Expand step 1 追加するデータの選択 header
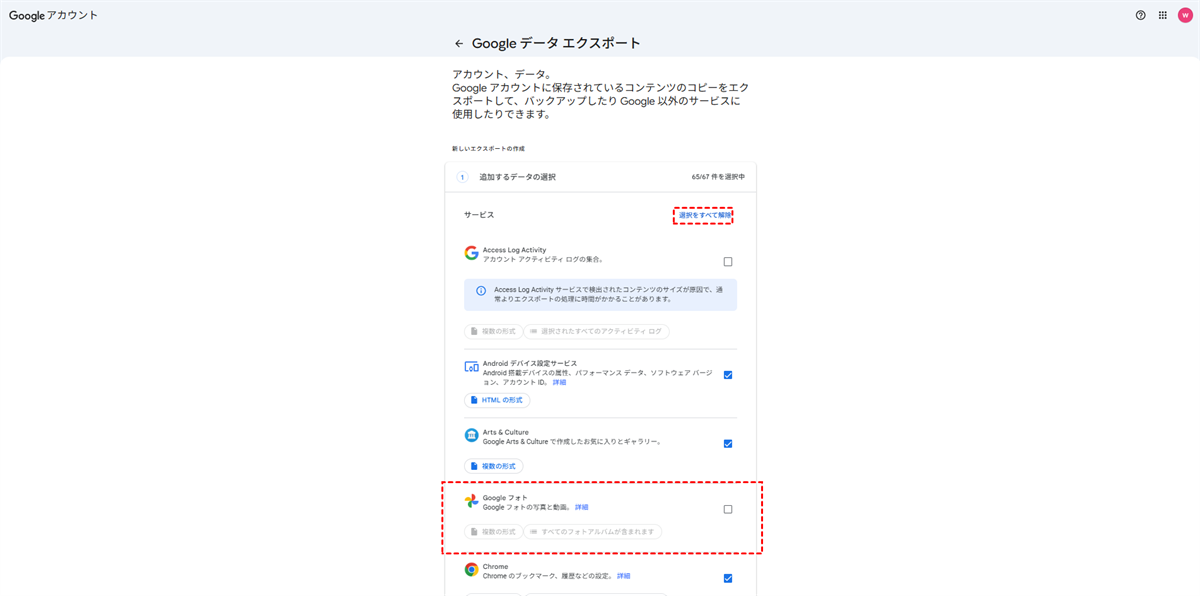This screenshot has width=1200, height=596. point(600,177)
